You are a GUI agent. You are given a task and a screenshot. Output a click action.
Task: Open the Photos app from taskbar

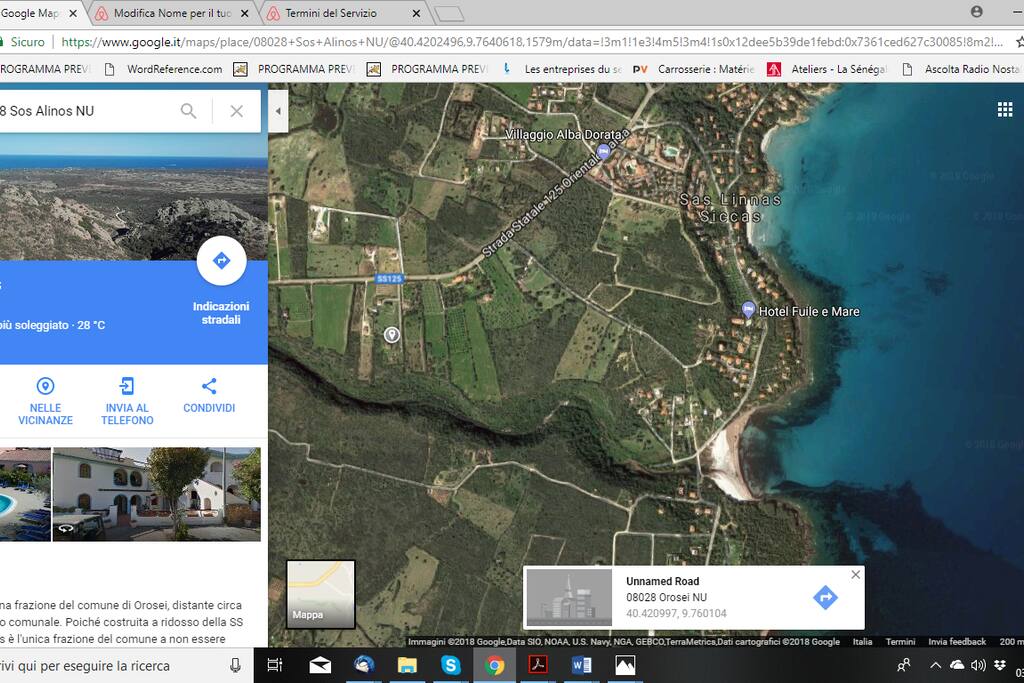(625, 665)
